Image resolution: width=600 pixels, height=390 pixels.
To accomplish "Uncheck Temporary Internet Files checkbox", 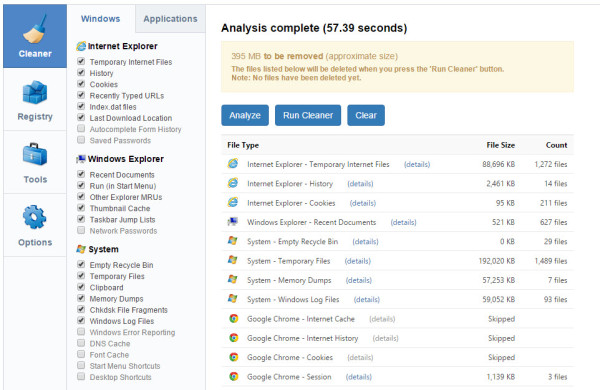I will click(x=81, y=61).
